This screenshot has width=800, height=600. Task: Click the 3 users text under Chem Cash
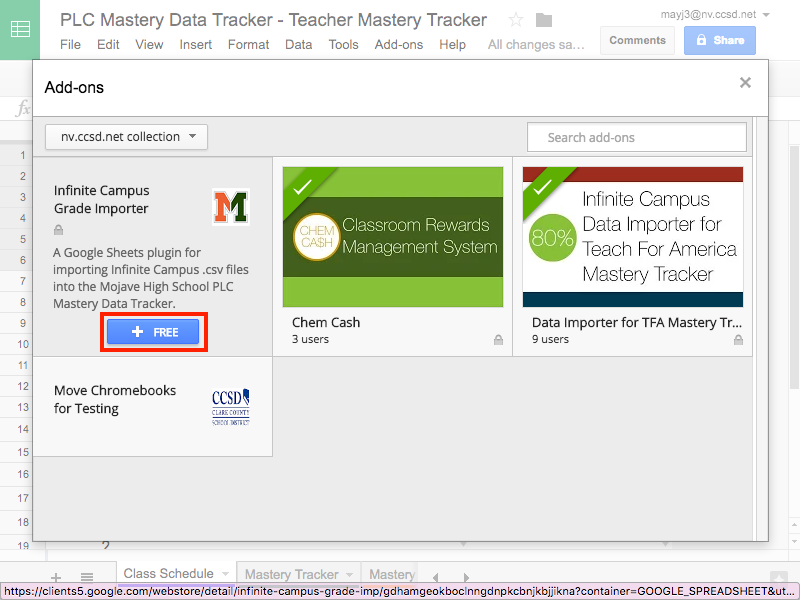[310, 339]
